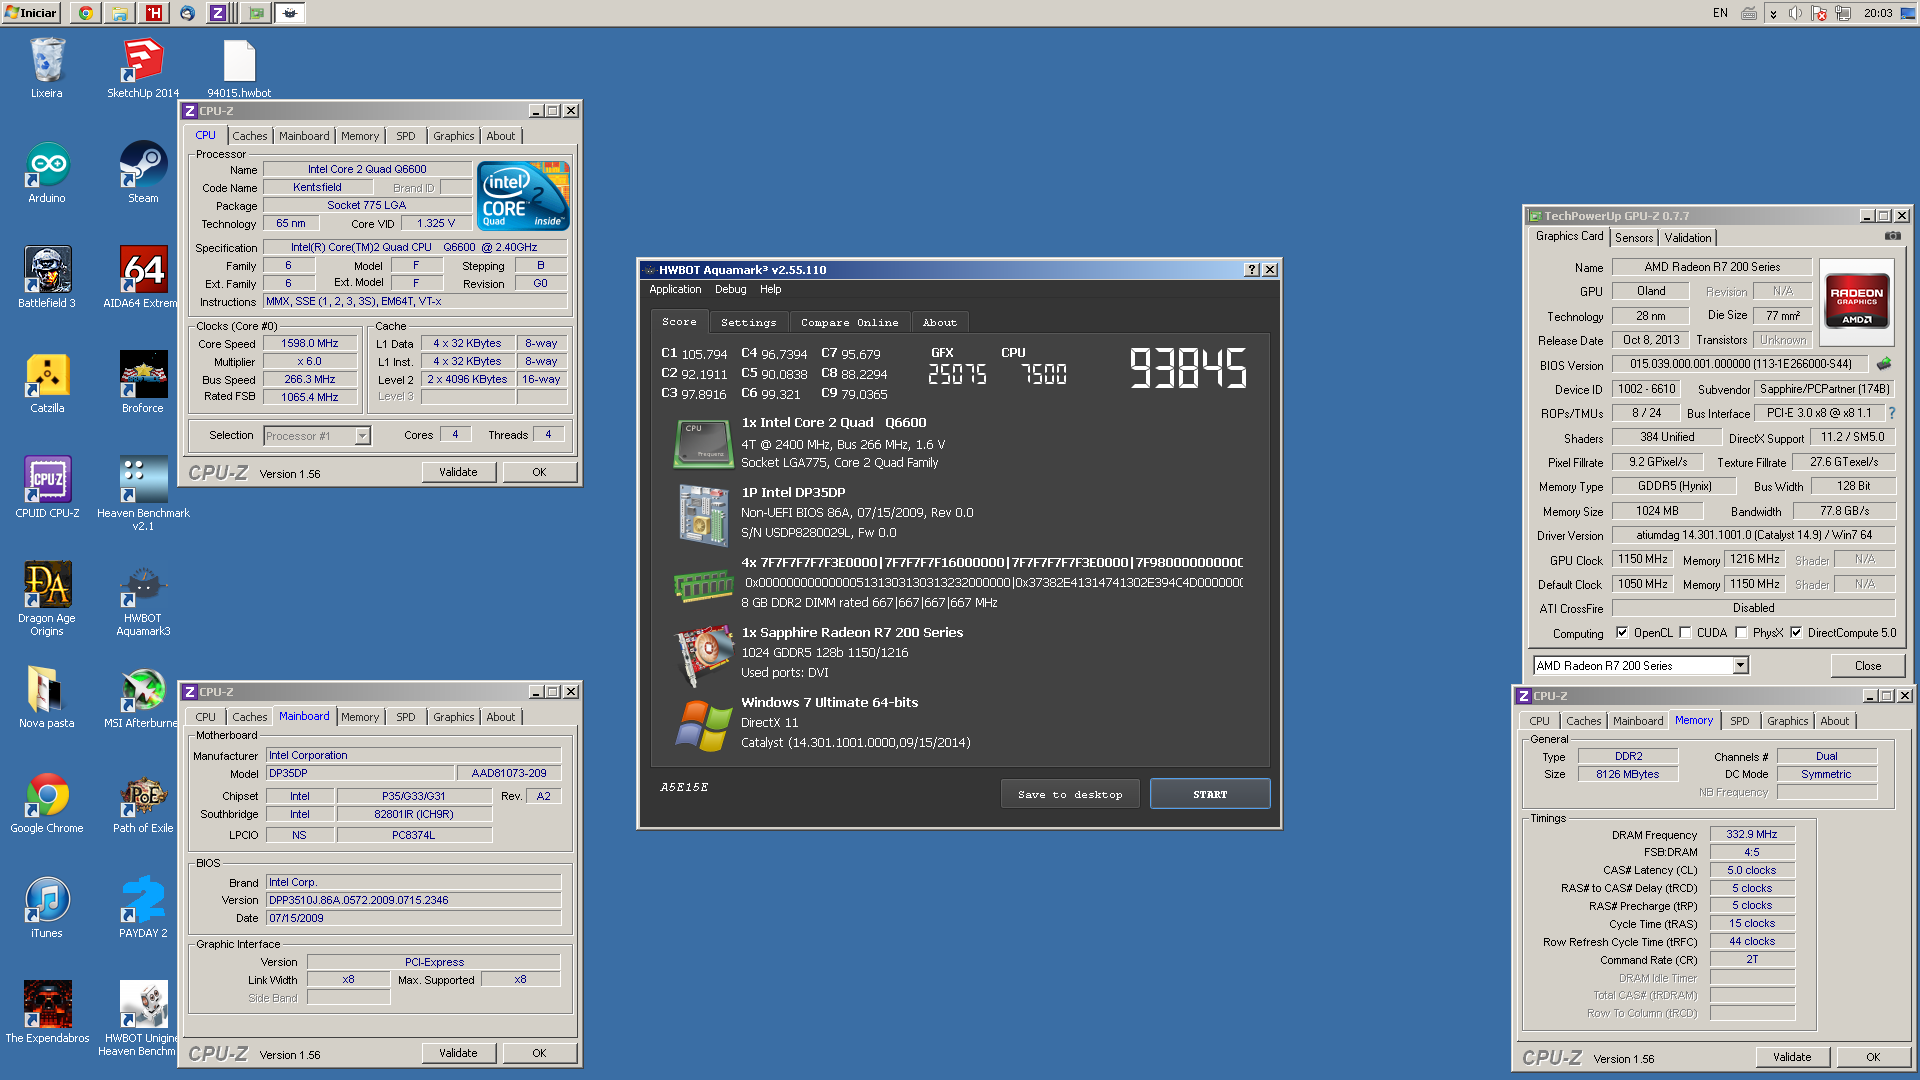Open the Application menu in Aquamark
Screen dimensions: 1920x1080
(x=675, y=289)
